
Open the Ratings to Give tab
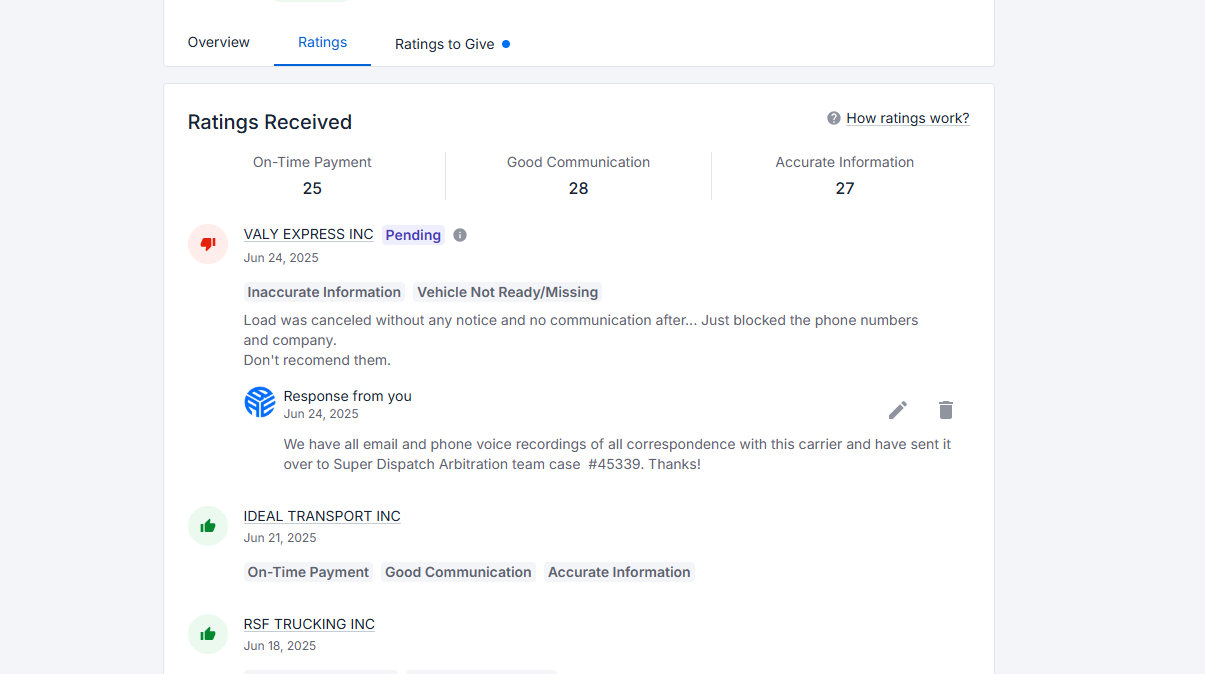443,44
